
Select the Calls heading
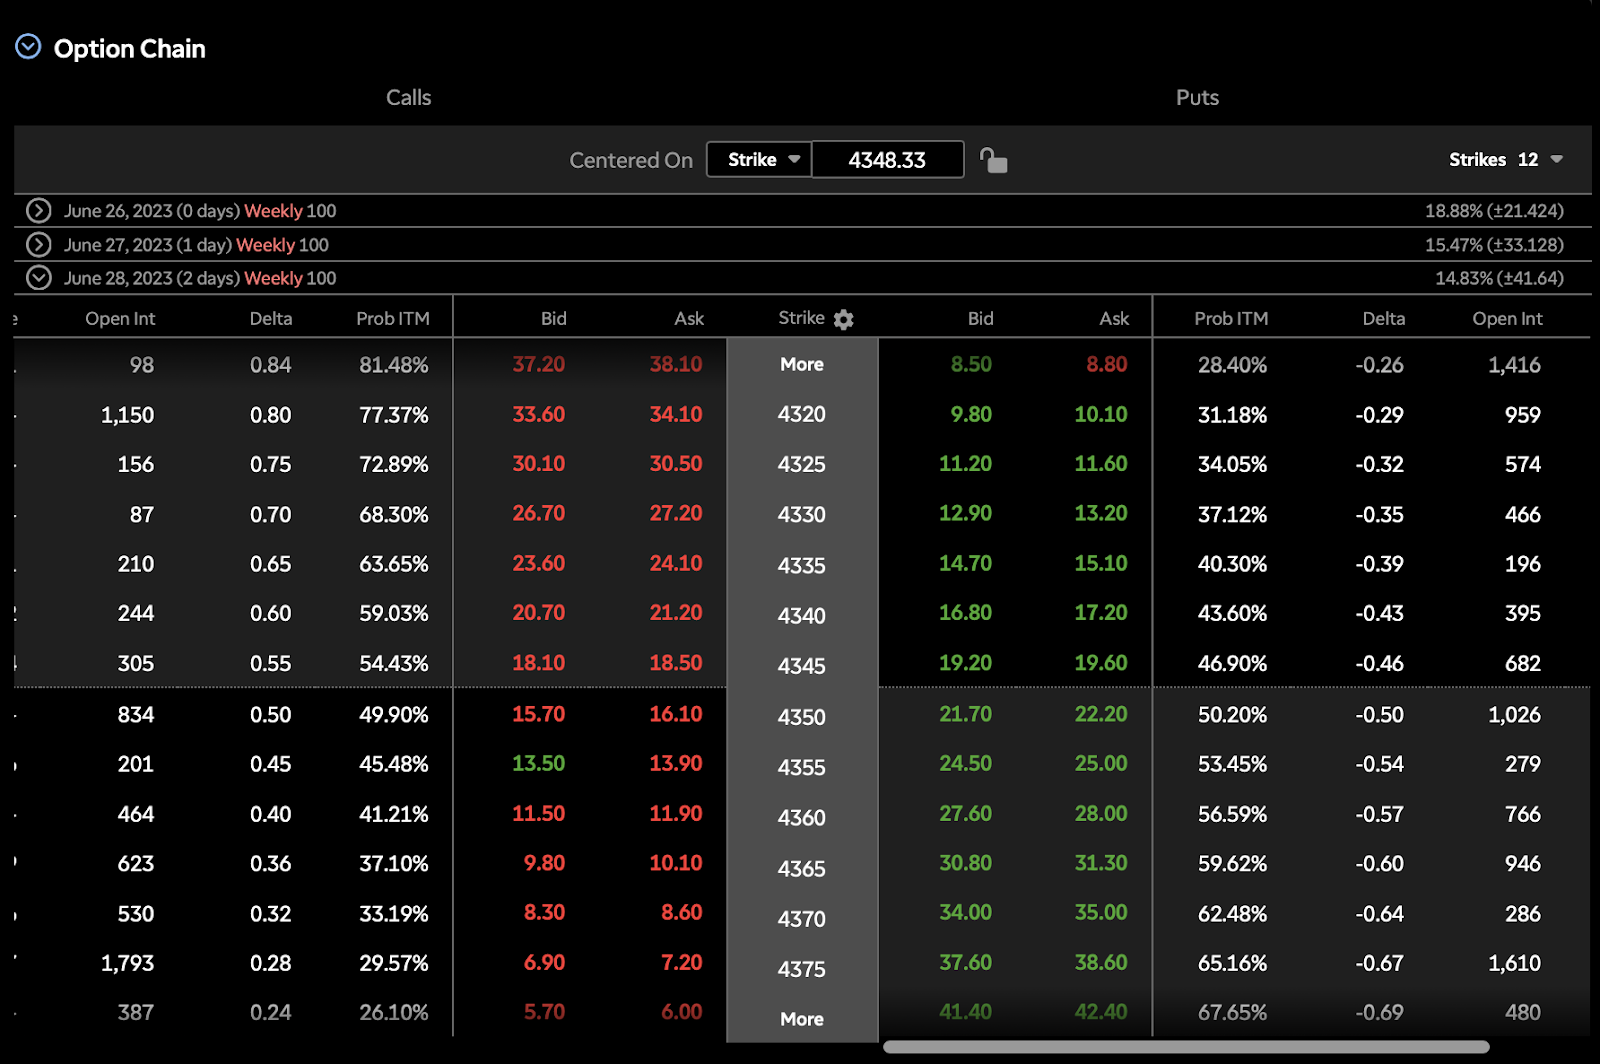click(x=409, y=98)
